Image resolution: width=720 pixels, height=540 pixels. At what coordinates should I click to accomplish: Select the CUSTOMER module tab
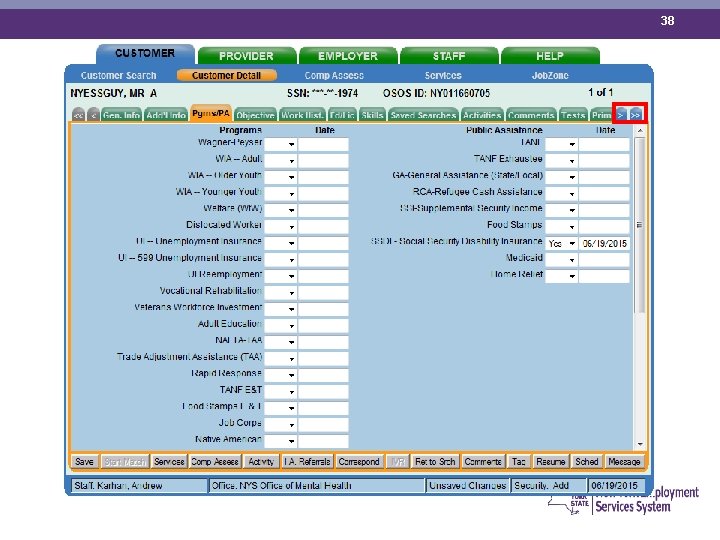point(145,54)
